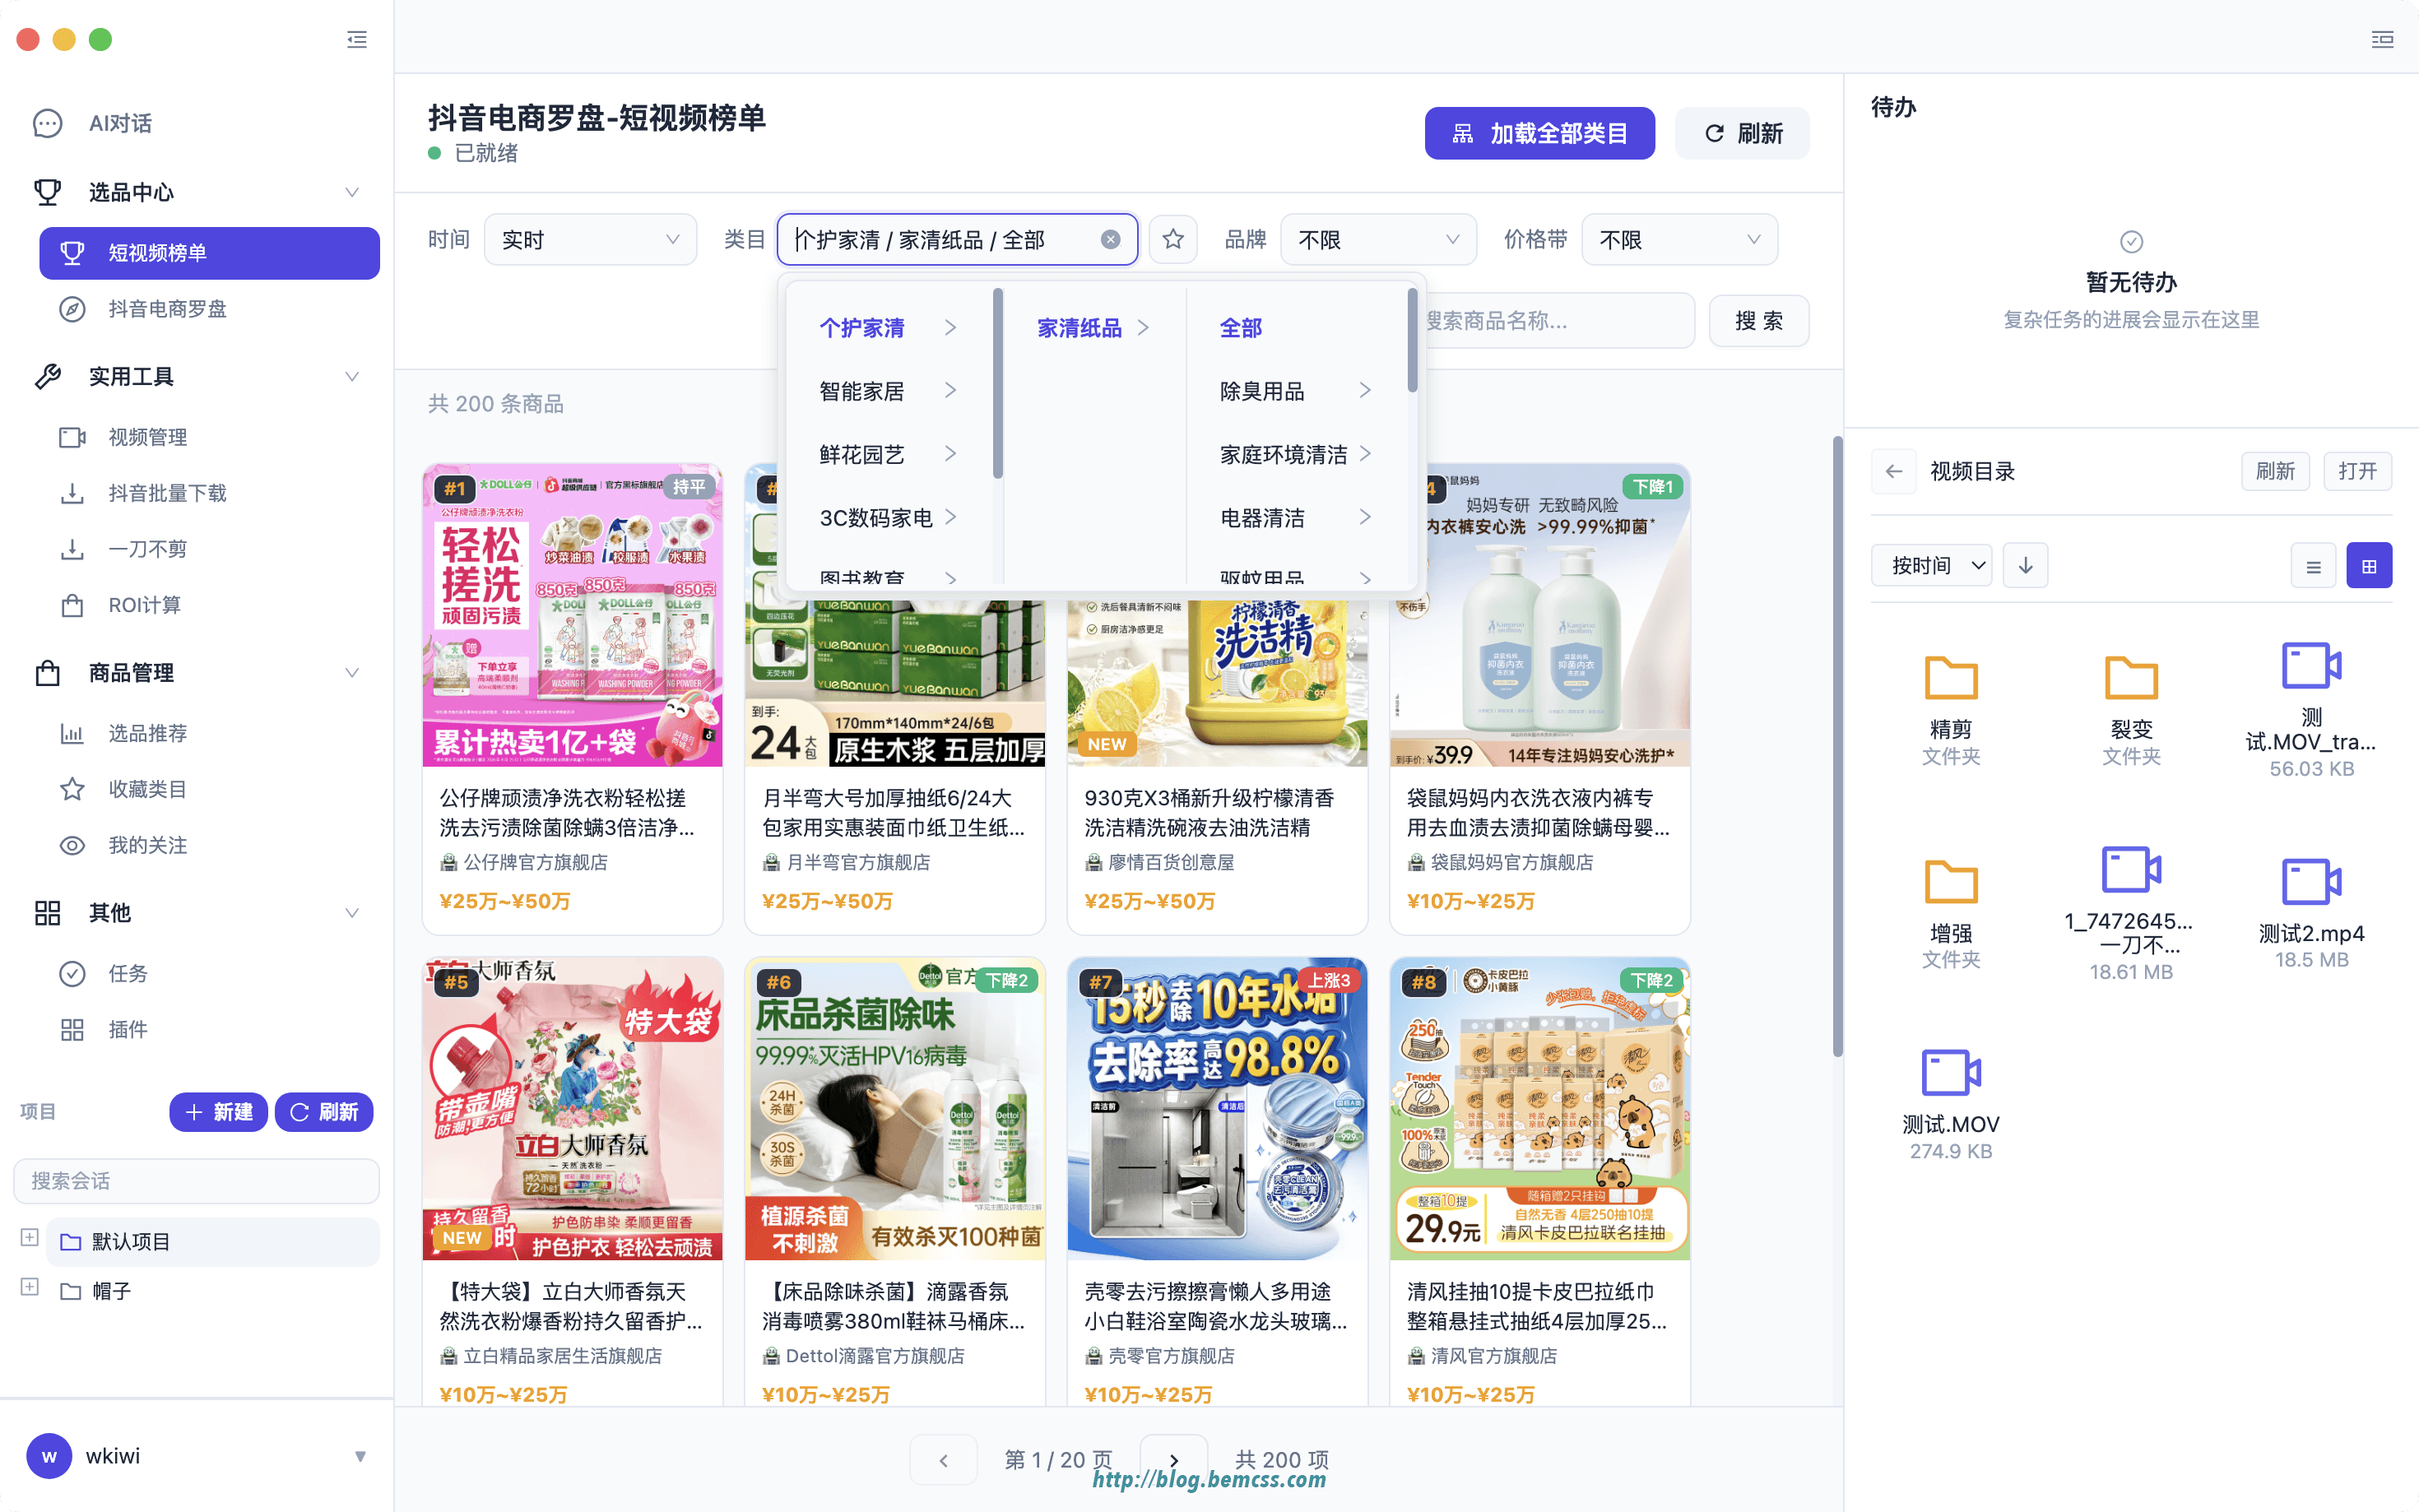2419x1512 pixels.
Task: Select the 测试2.mp4 video file
Action: pos(2311,912)
